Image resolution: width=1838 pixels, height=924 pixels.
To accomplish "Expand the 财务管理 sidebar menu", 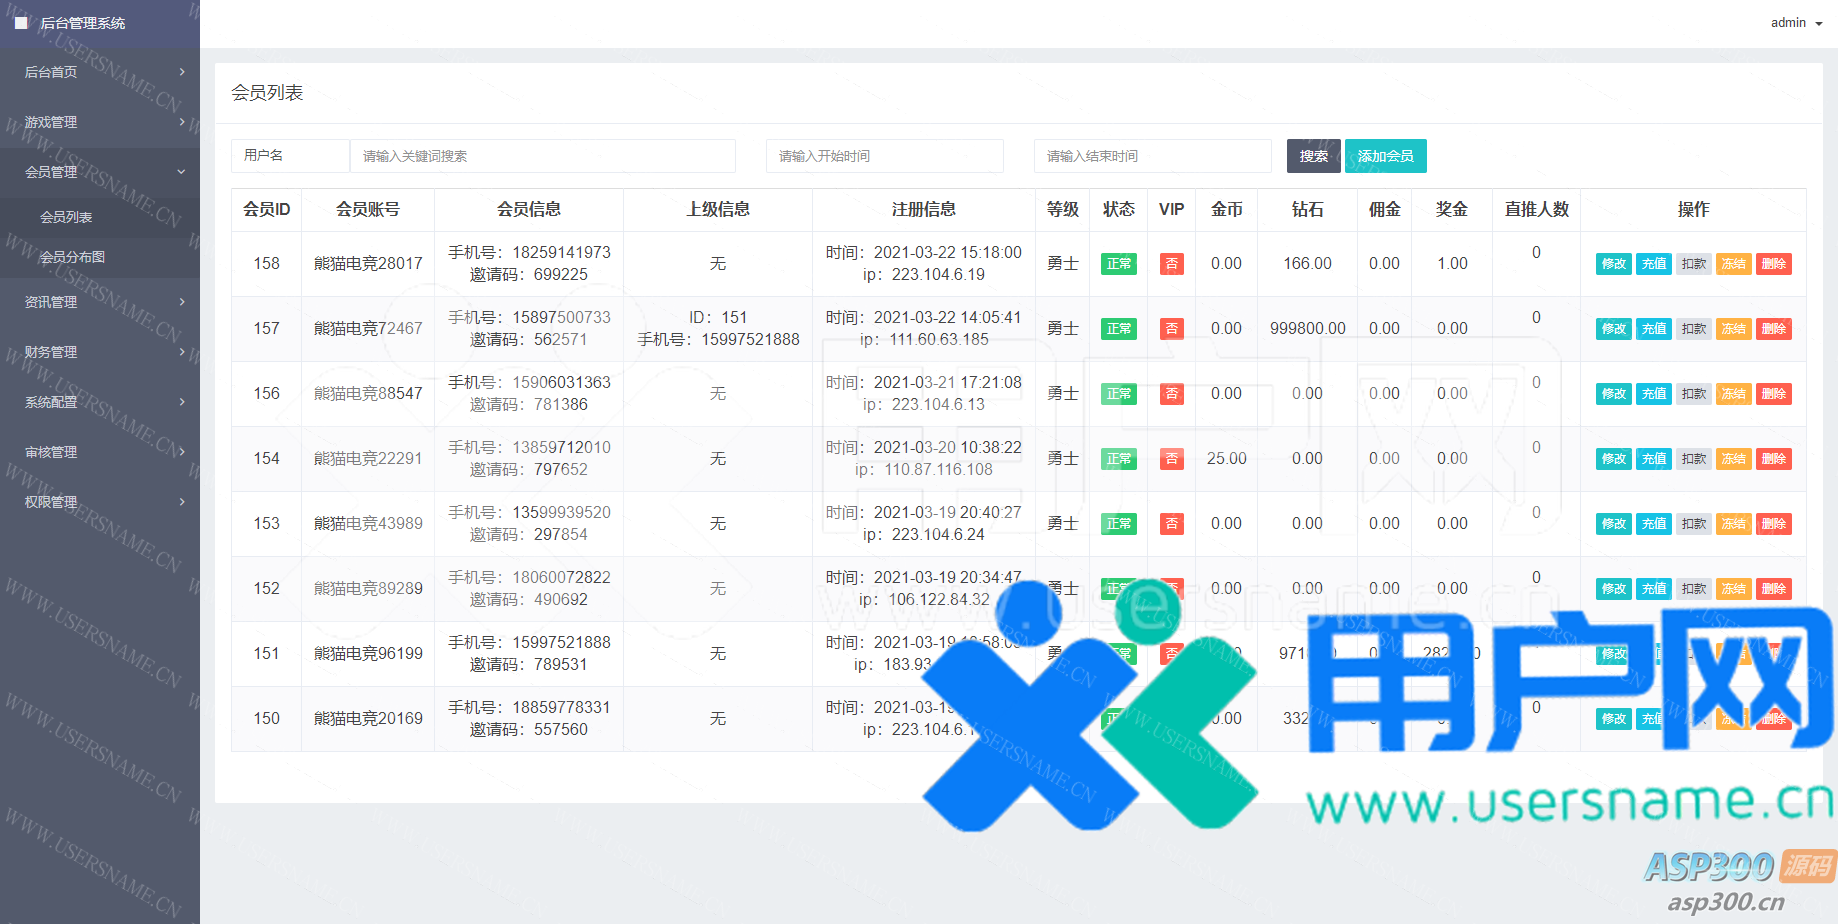I will pyautogui.click(x=100, y=352).
